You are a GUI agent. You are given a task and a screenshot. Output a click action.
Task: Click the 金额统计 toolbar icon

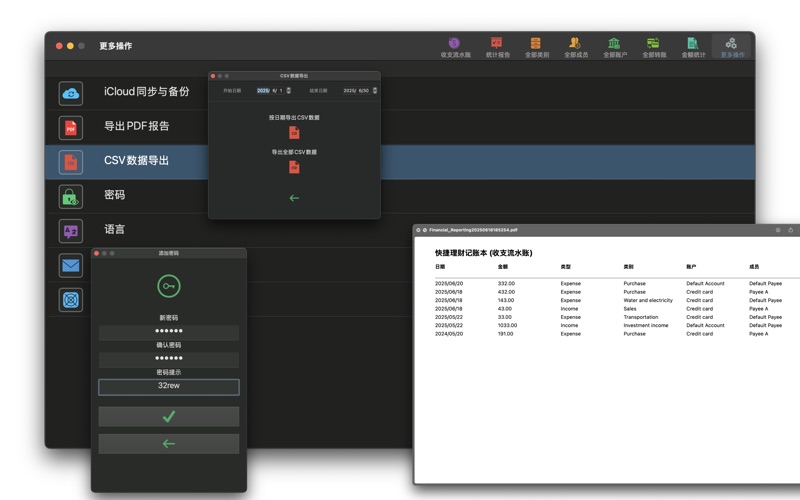point(692,46)
